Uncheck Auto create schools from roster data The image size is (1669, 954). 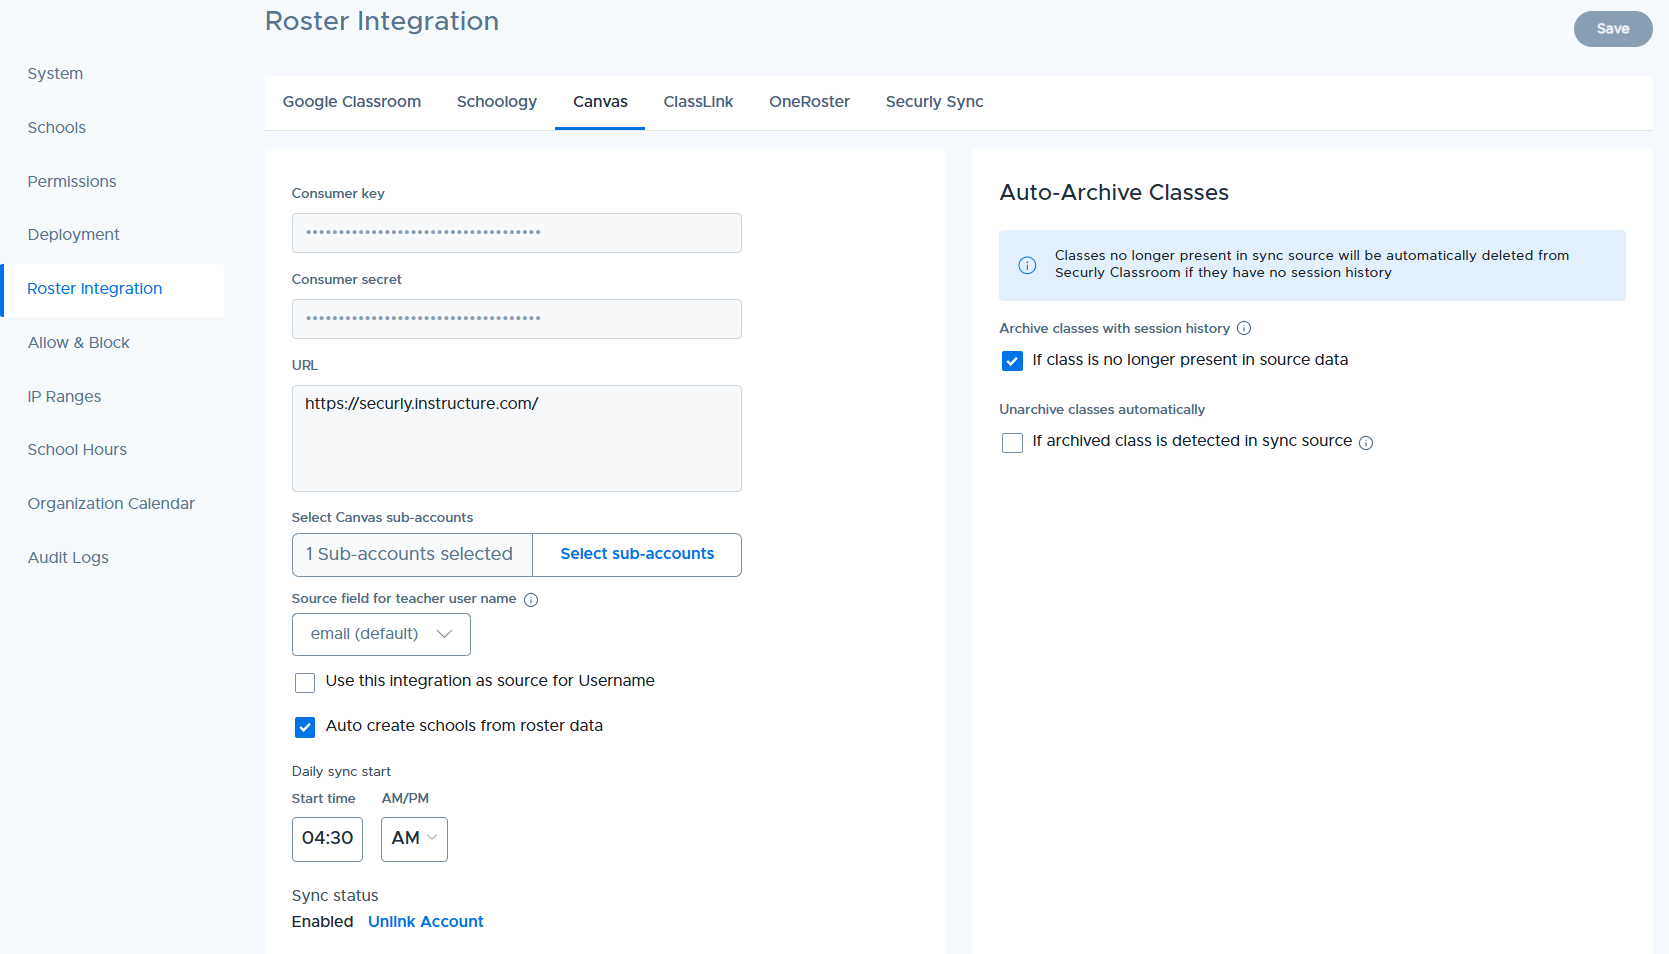pos(305,728)
